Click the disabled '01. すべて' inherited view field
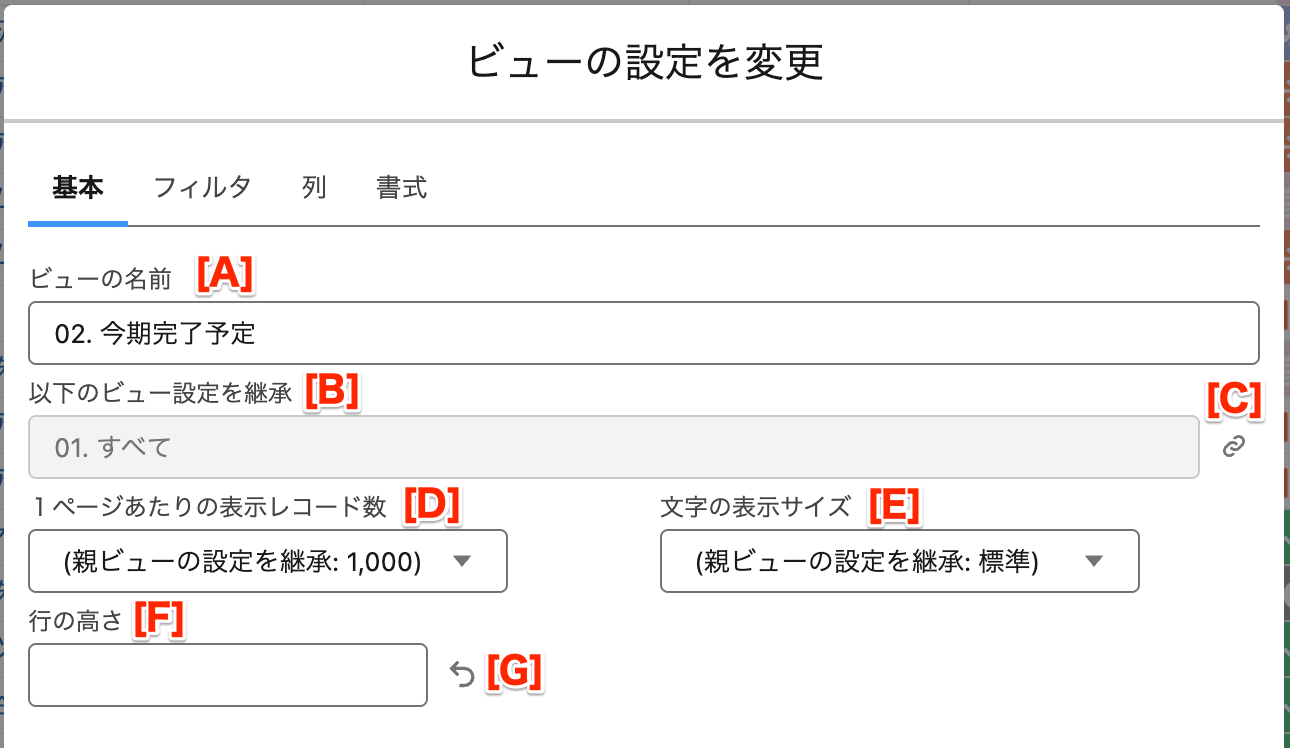The height and width of the screenshot is (748, 1290). click(x=613, y=447)
